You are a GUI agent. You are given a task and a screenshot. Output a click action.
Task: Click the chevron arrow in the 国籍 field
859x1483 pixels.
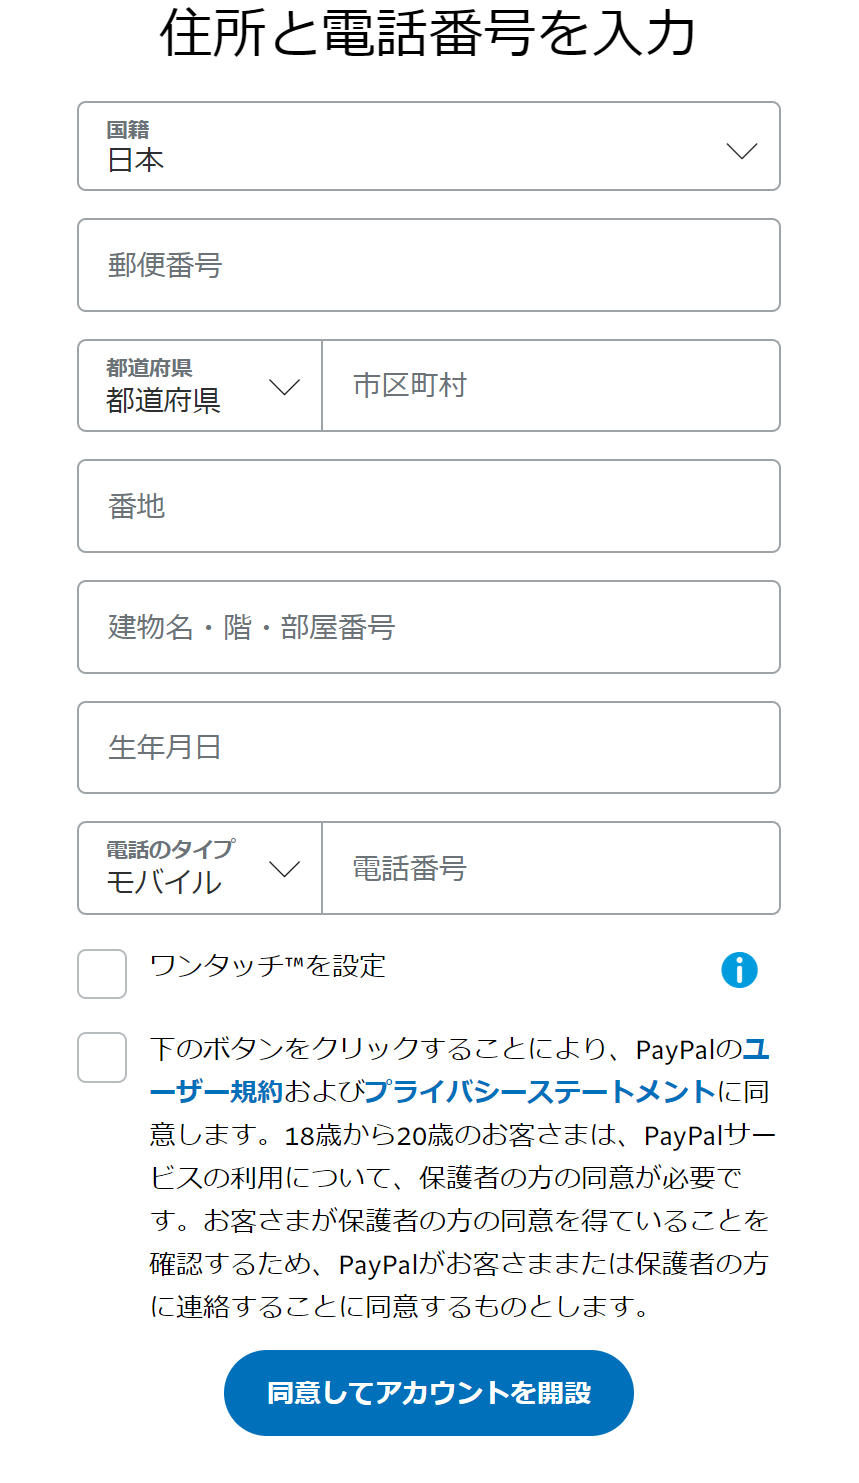click(741, 151)
